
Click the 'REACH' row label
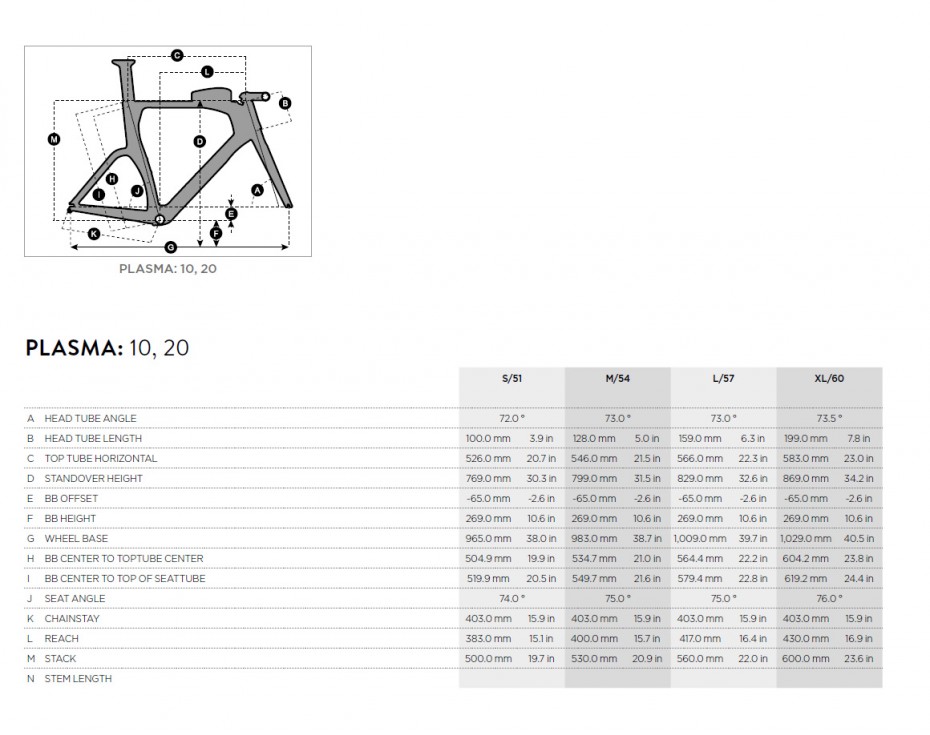[62, 639]
